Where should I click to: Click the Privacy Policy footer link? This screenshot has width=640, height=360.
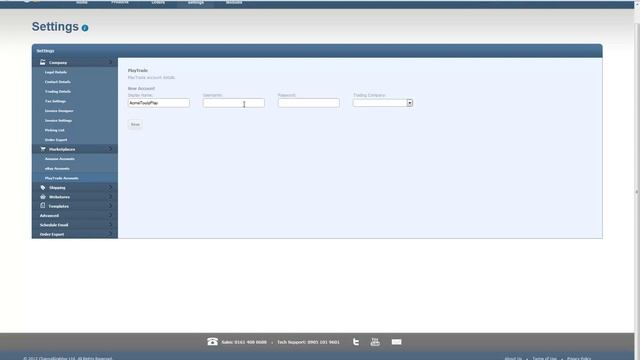[579, 358]
